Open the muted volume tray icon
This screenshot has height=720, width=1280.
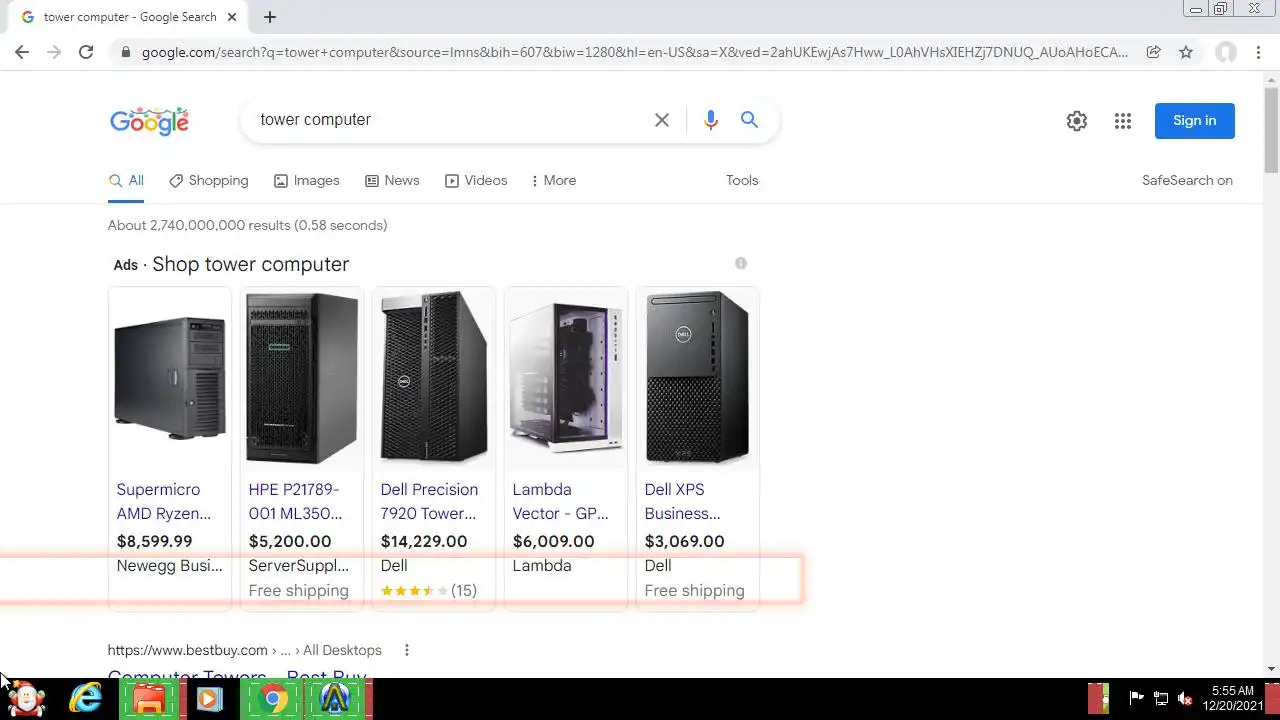(1185, 699)
